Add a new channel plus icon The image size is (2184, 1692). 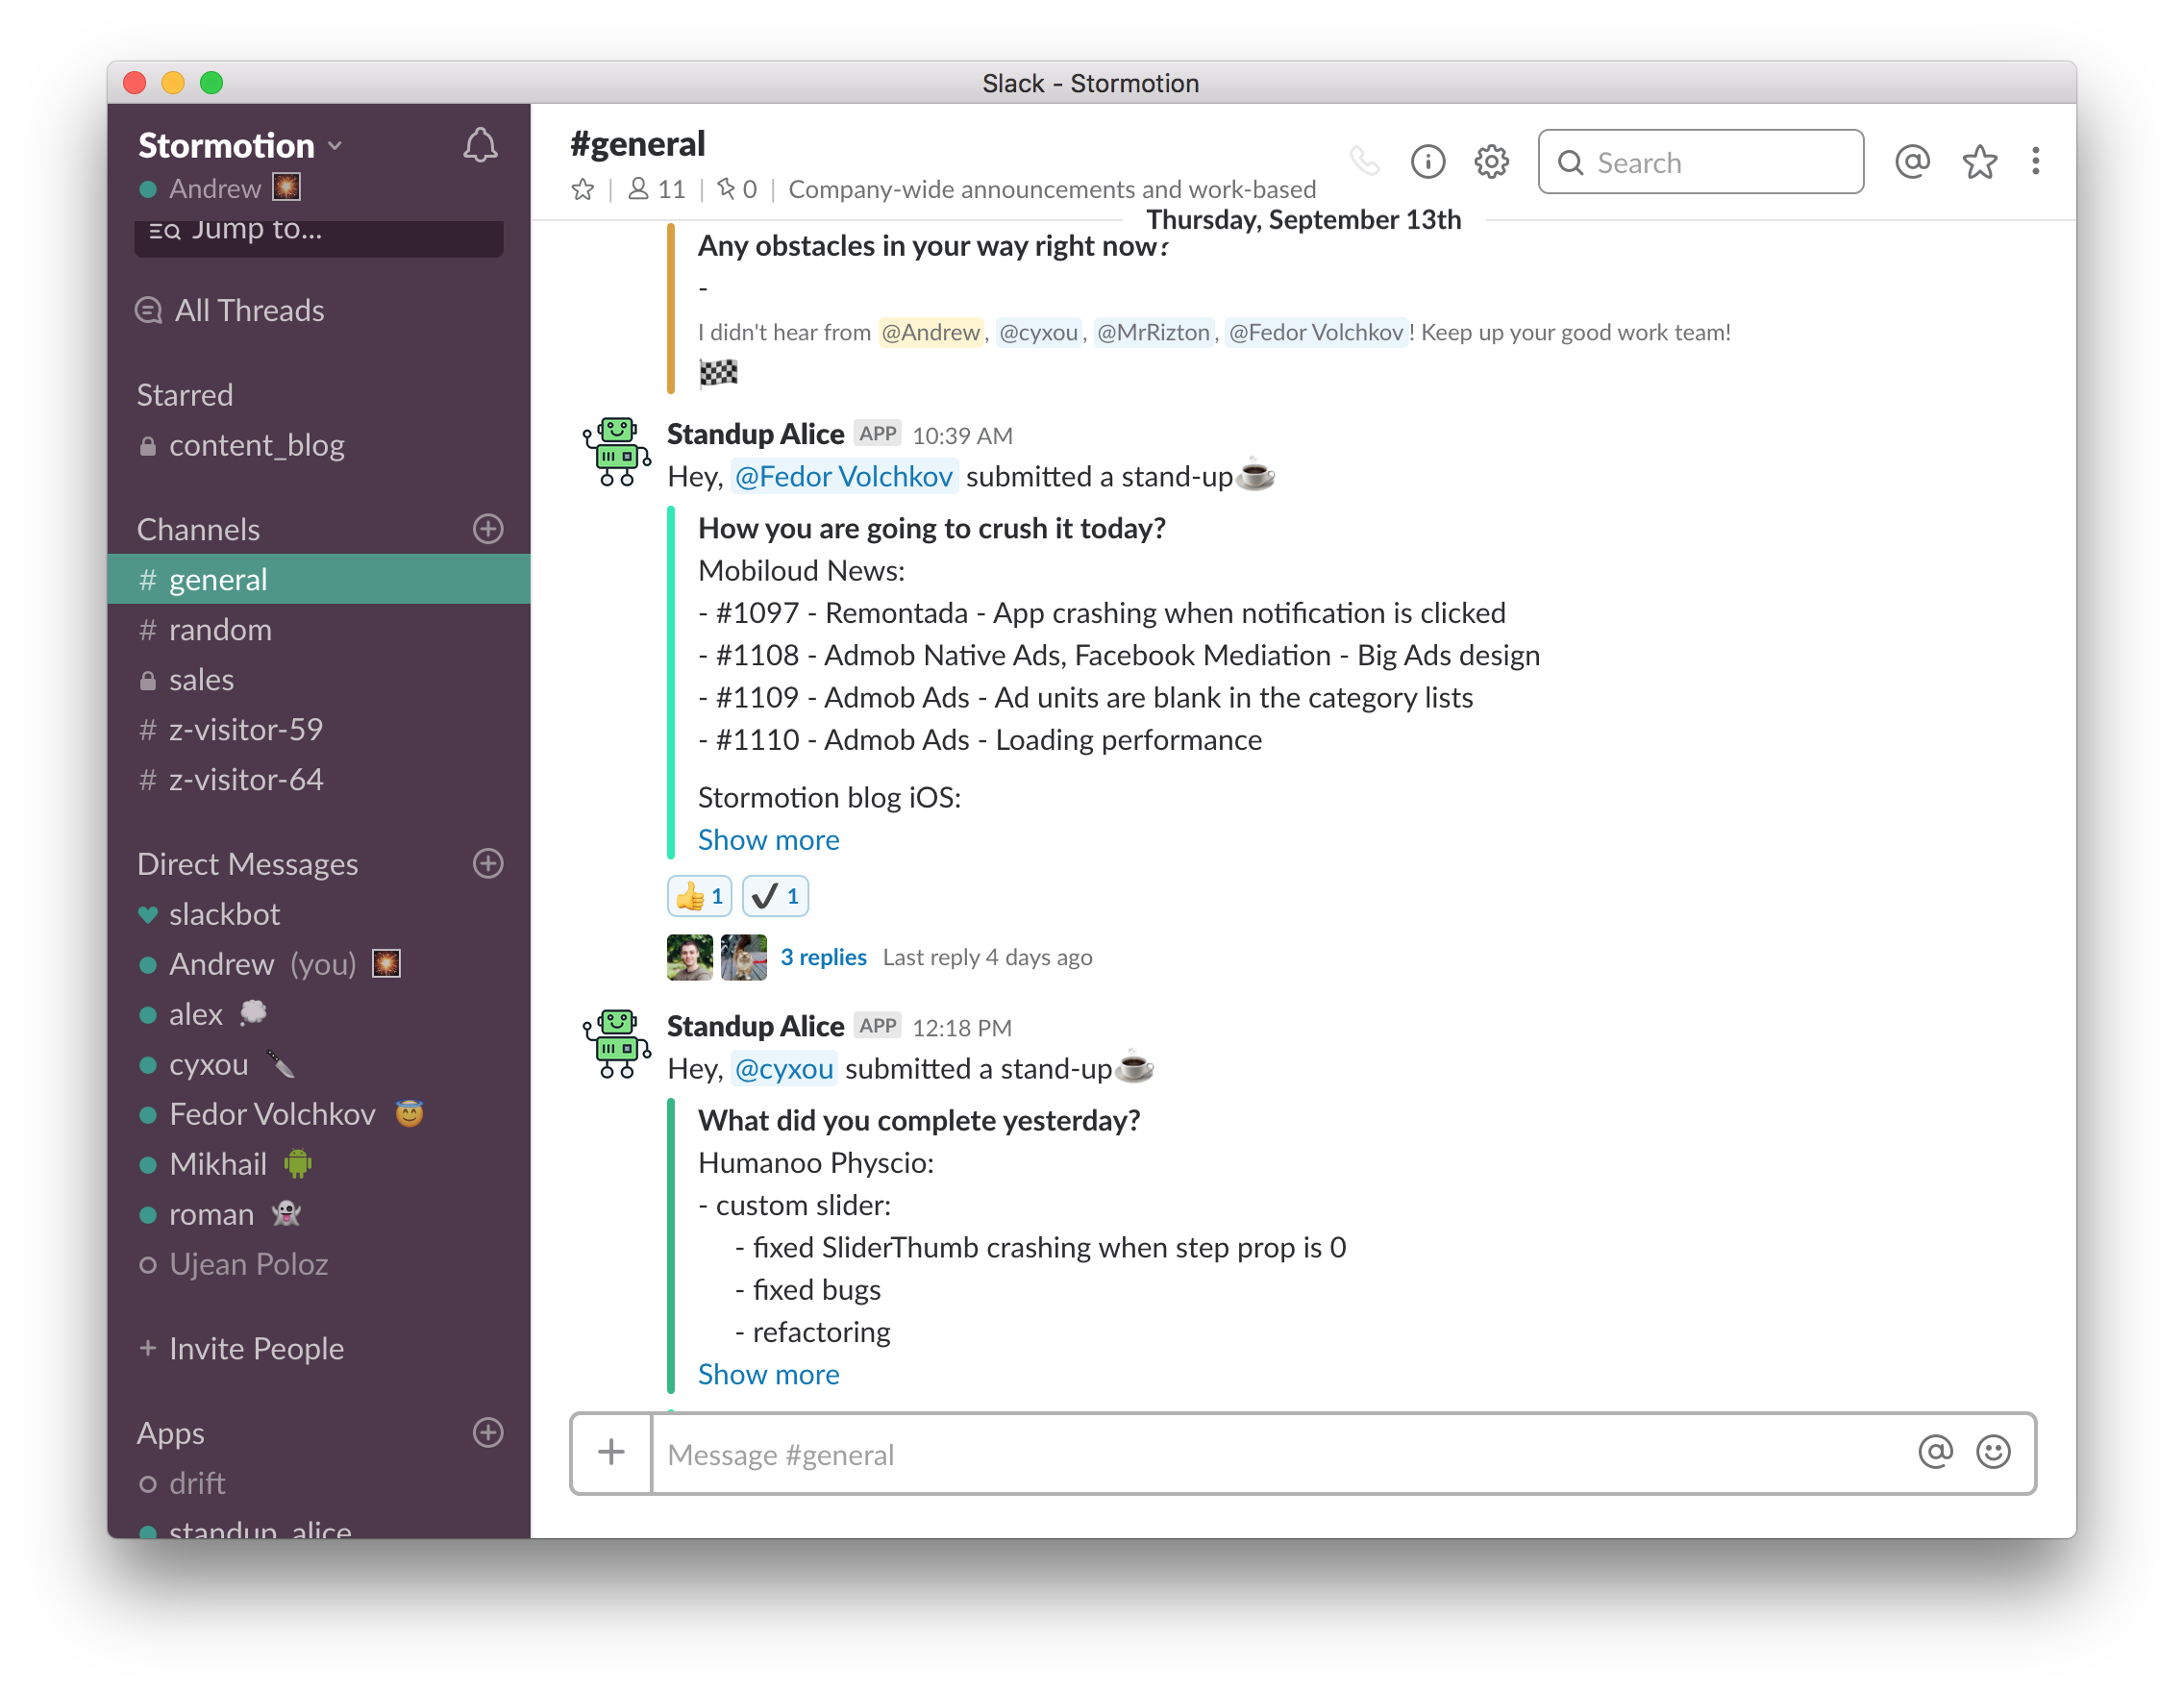pyautogui.click(x=488, y=529)
